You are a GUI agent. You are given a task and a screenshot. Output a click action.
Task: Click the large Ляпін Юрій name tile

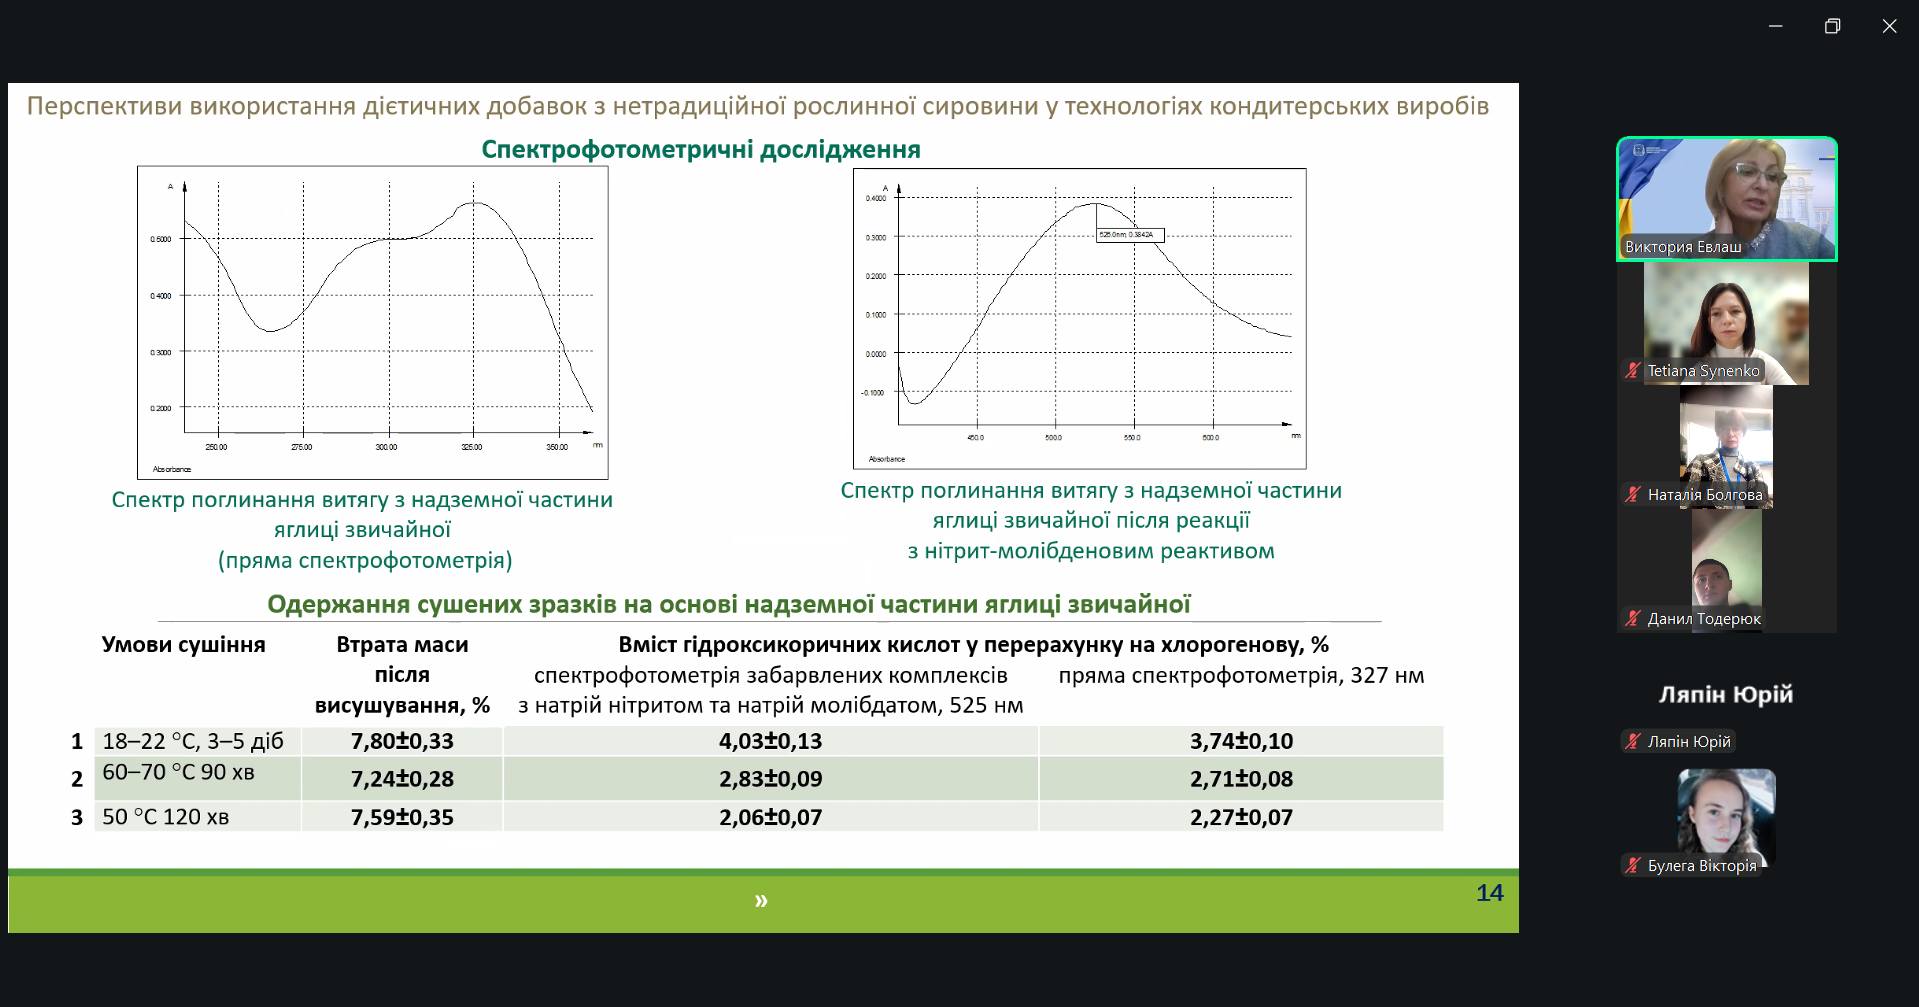point(1726,695)
